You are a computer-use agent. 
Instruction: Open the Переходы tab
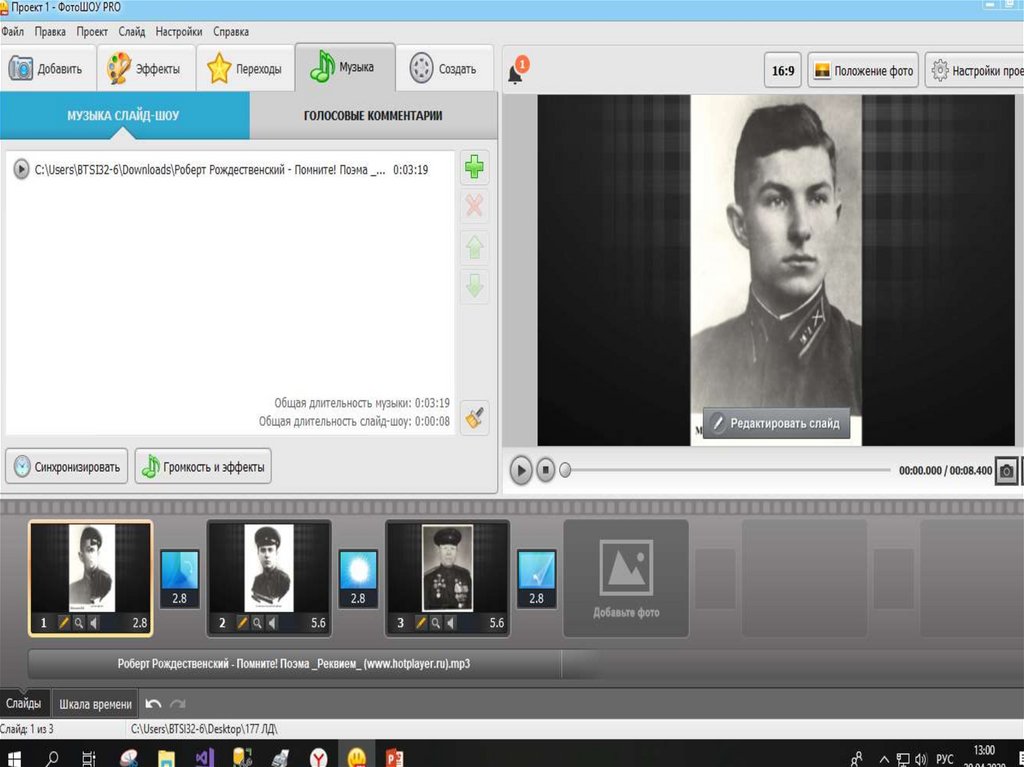(x=246, y=69)
